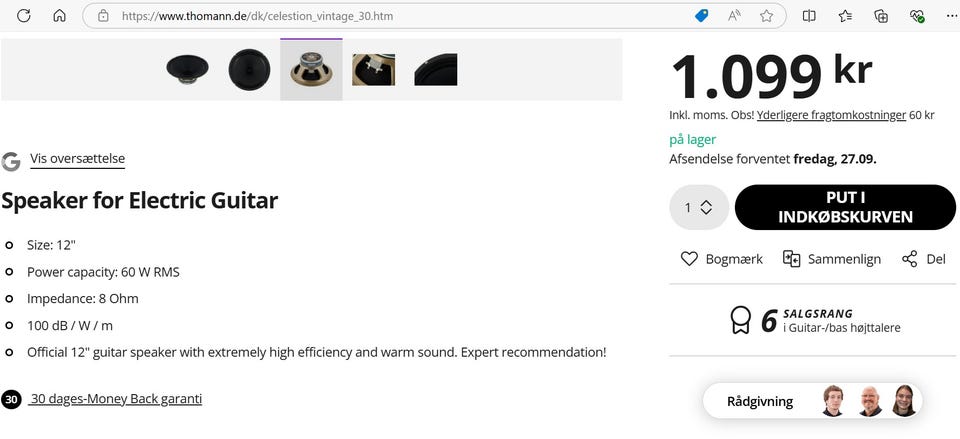This screenshot has height=439, width=960.
Task: Refresh the Thomann page
Action: point(24,16)
